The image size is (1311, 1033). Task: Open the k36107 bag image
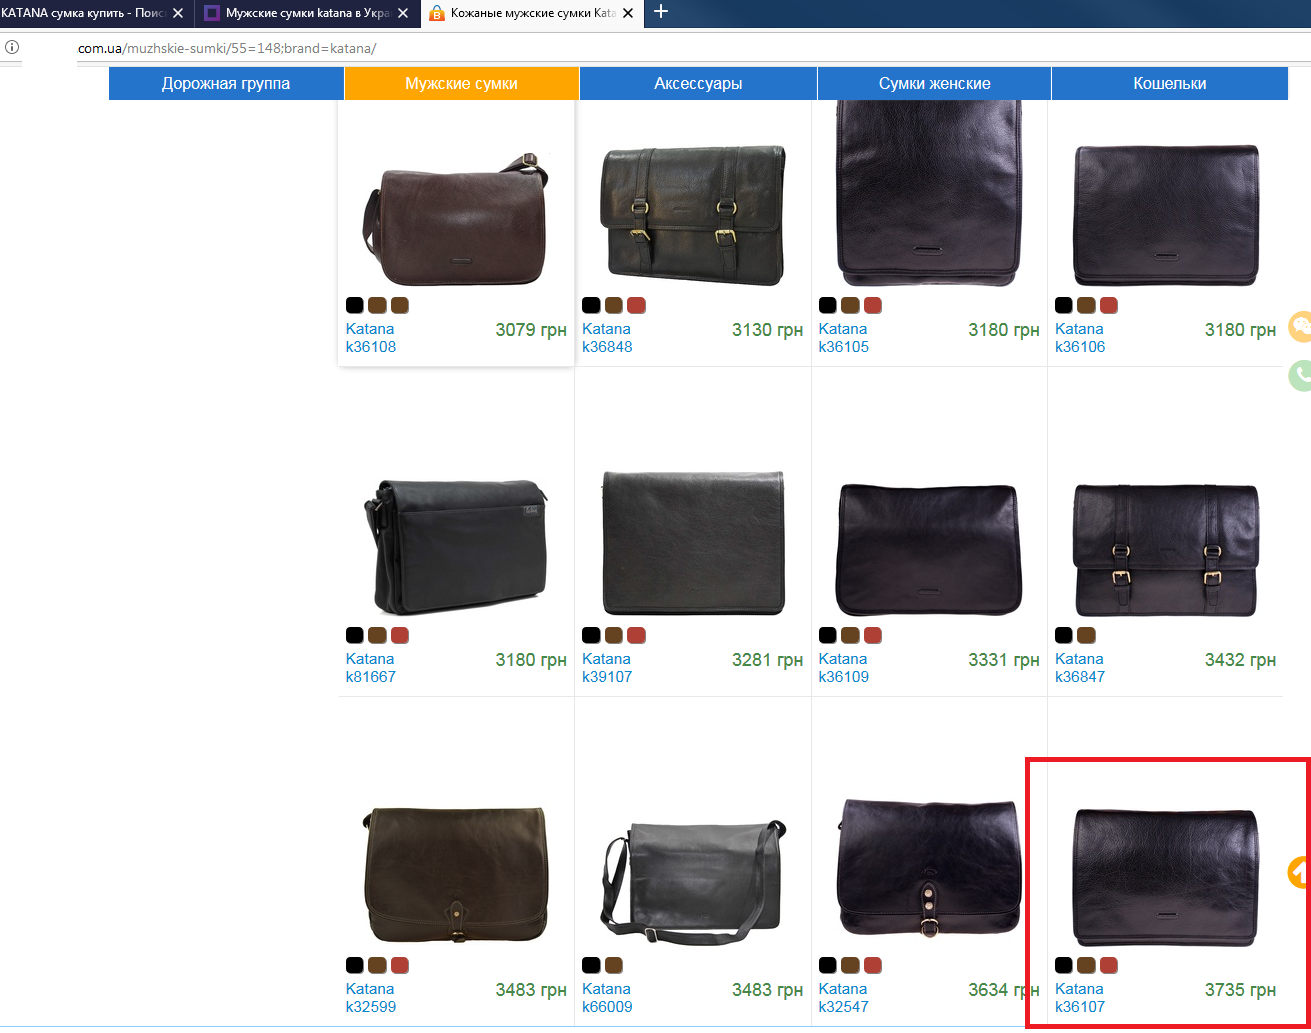pyautogui.click(x=1166, y=878)
